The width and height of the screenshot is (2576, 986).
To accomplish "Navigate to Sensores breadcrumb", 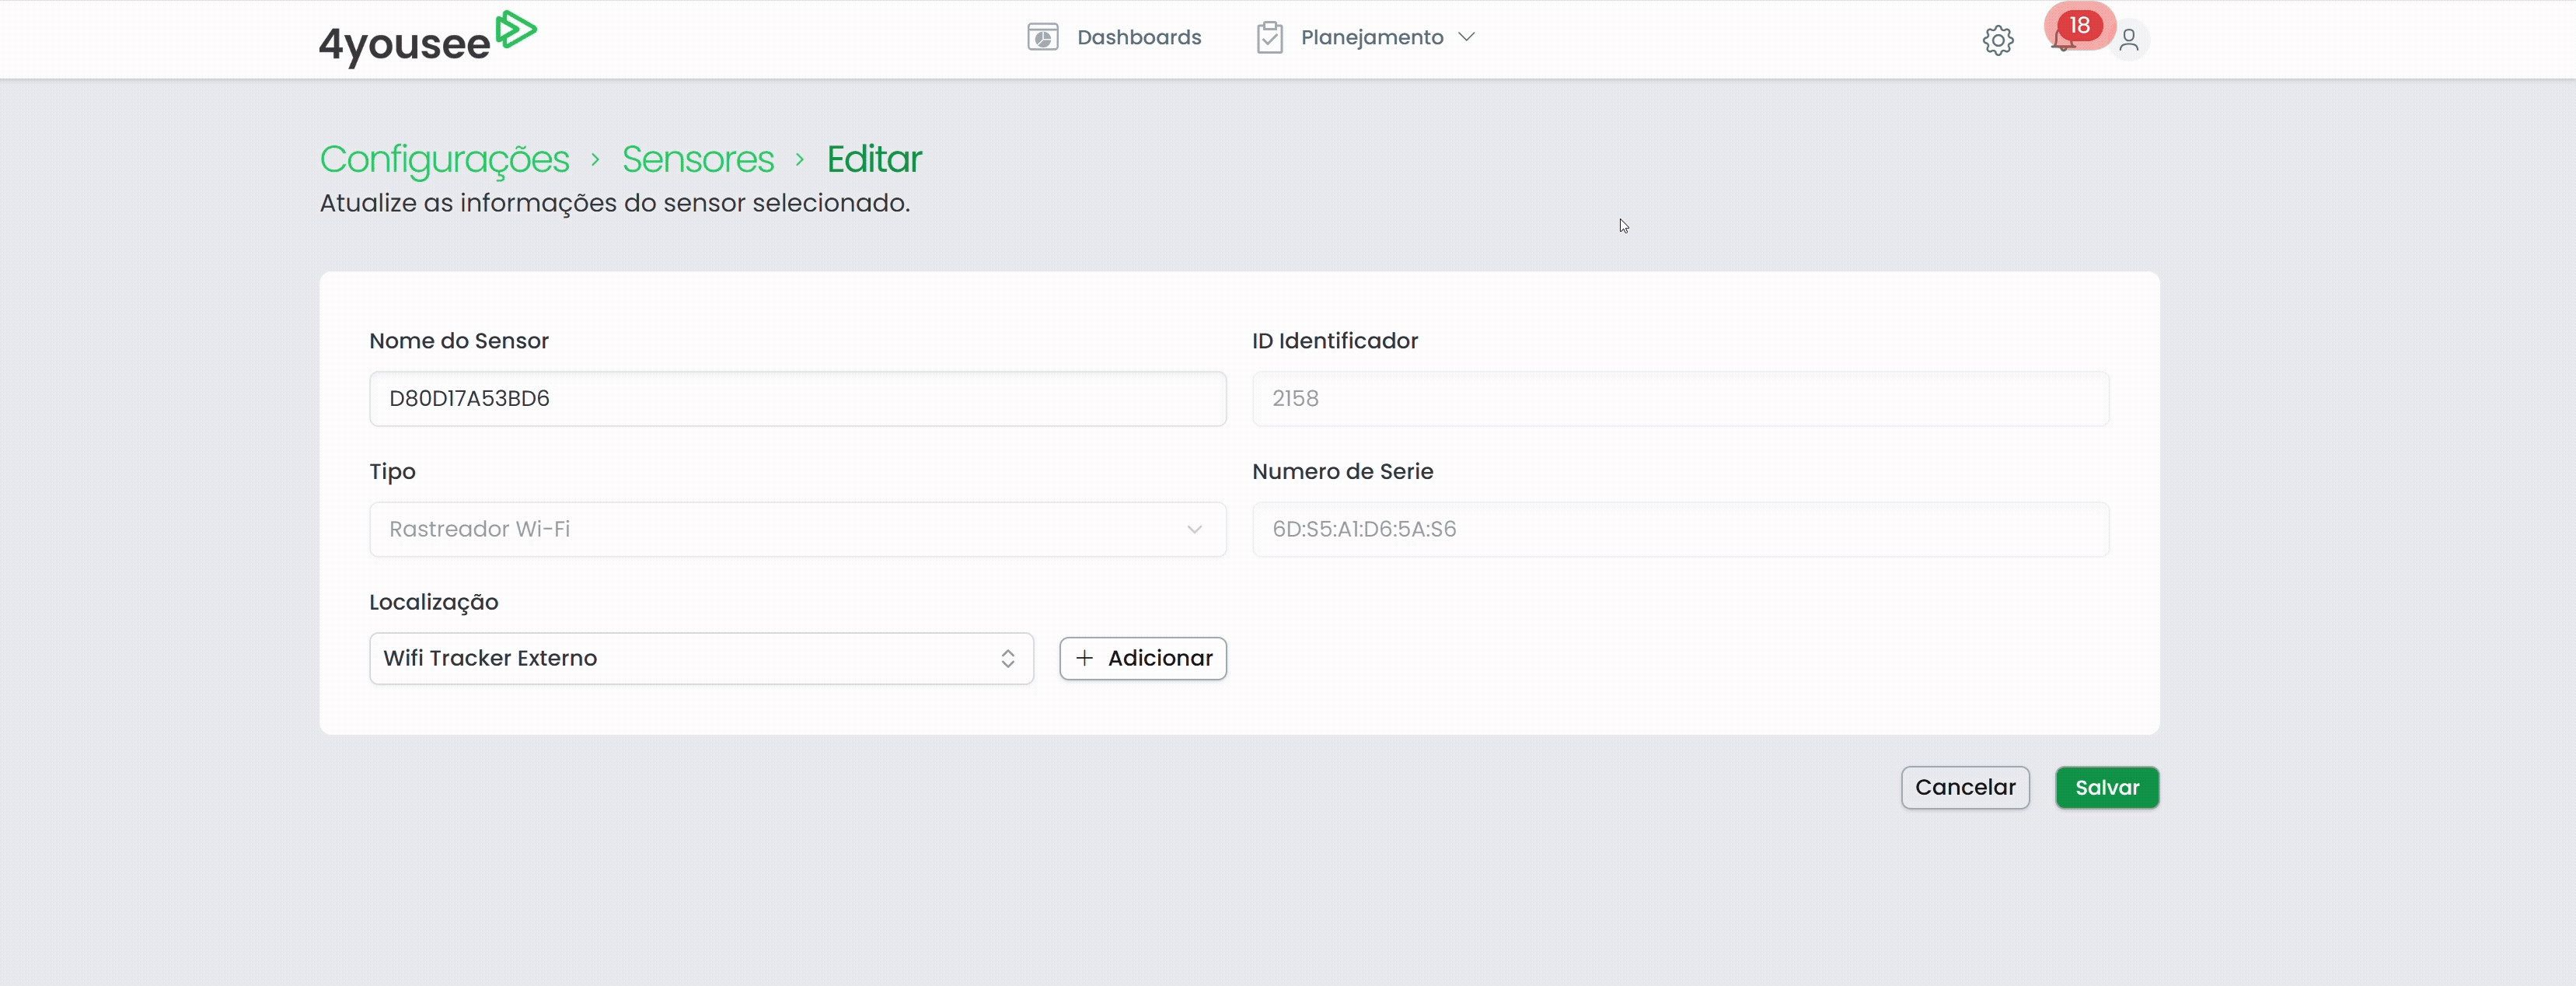I will click(697, 159).
